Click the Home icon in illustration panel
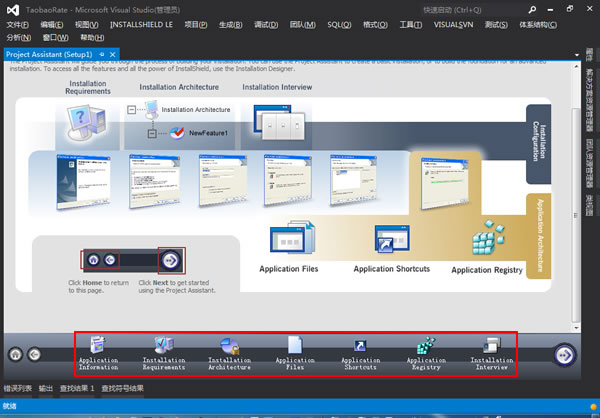600x418 pixels. (93, 260)
